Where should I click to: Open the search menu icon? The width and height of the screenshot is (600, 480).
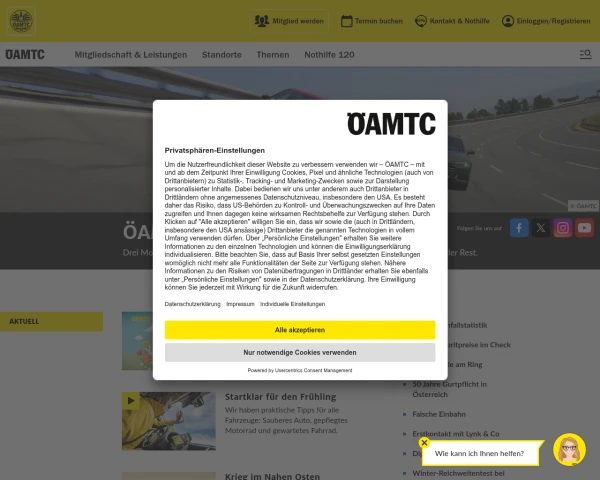coord(585,54)
